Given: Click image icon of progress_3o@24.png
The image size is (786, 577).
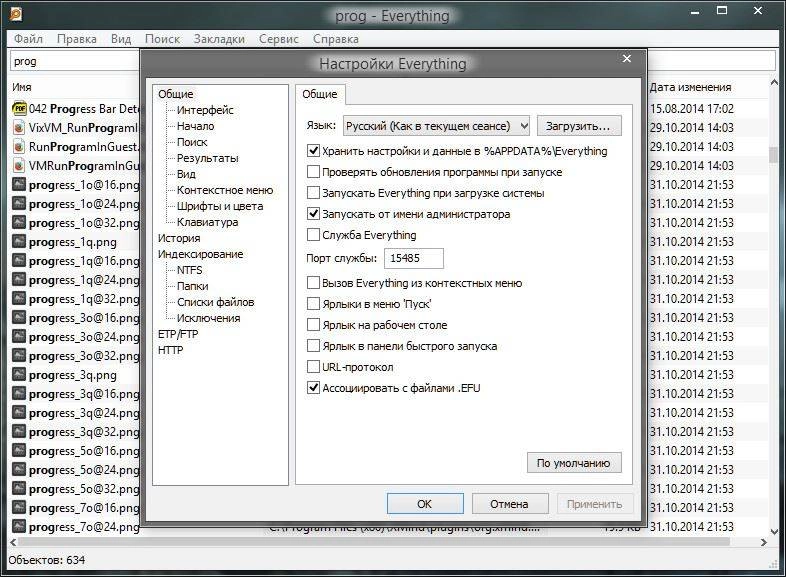Looking at the screenshot, I should 19,337.
